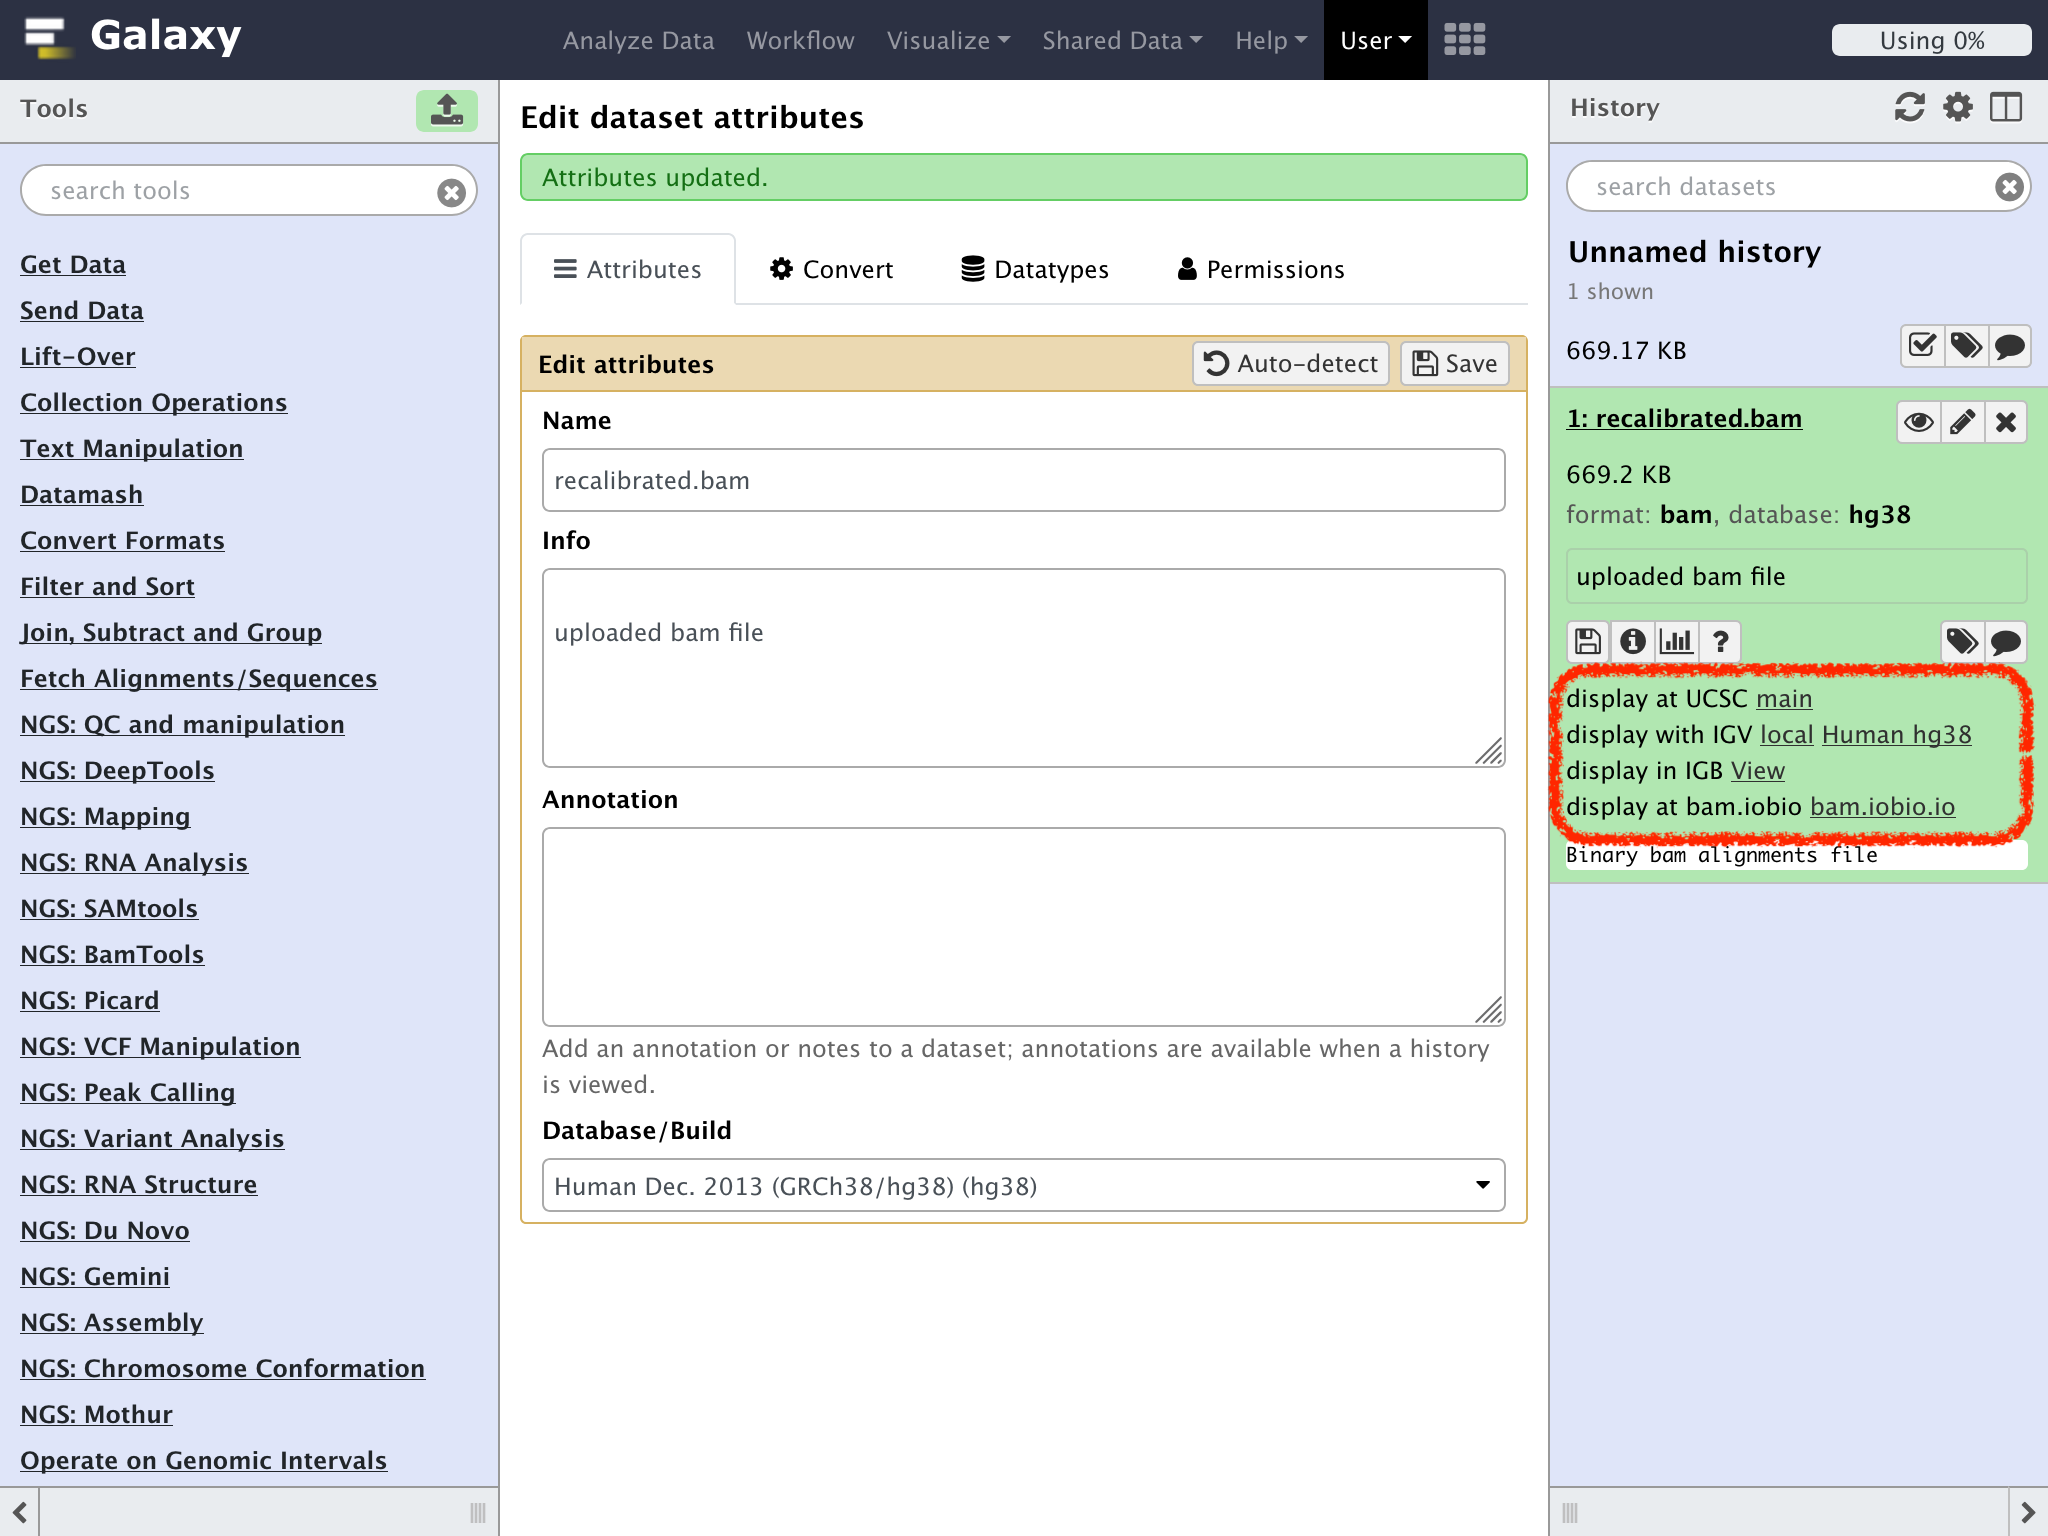View dataset details using the info icon
2048x1536 pixels.
click(x=1632, y=641)
